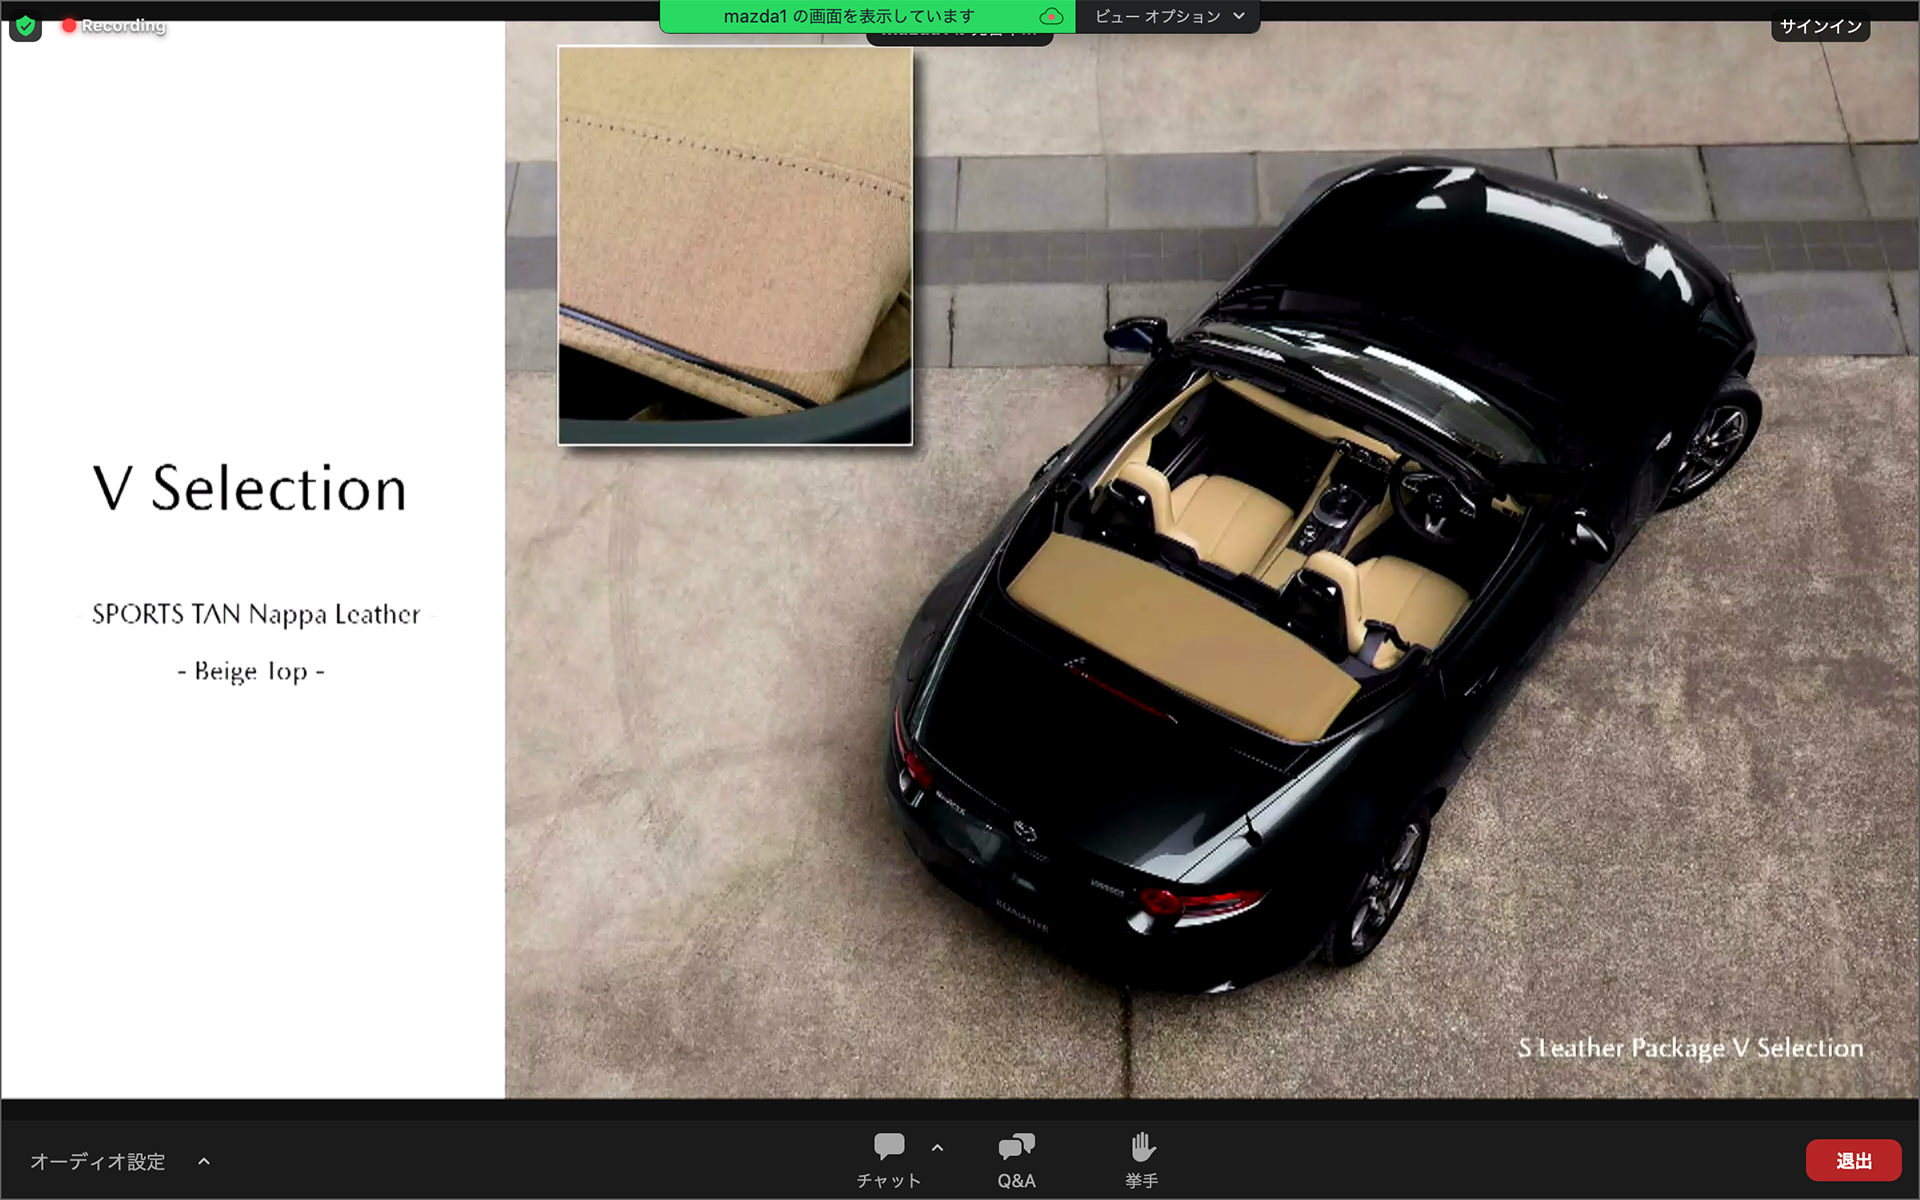This screenshot has height=1200, width=1920.
Task: Click the green mazda1 screen sharing banner
Action: [848, 16]
